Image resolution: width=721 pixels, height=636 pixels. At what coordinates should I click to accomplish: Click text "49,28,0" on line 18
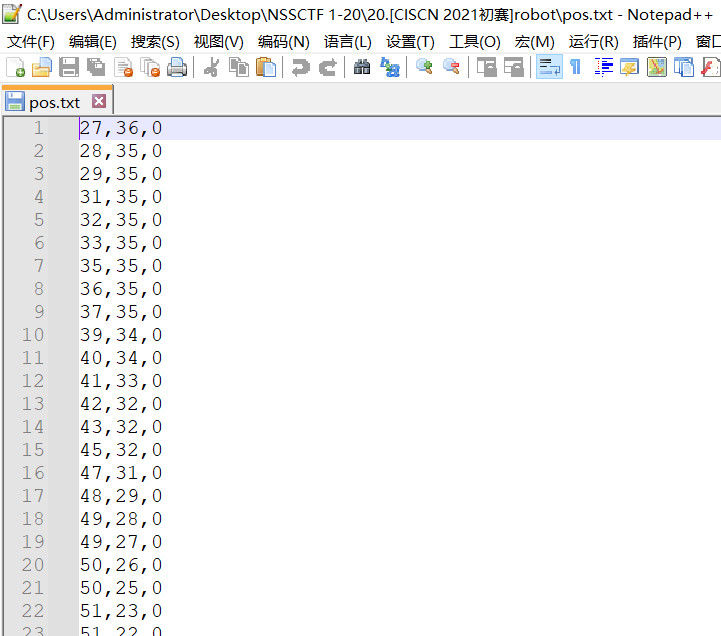coord(121,519)
